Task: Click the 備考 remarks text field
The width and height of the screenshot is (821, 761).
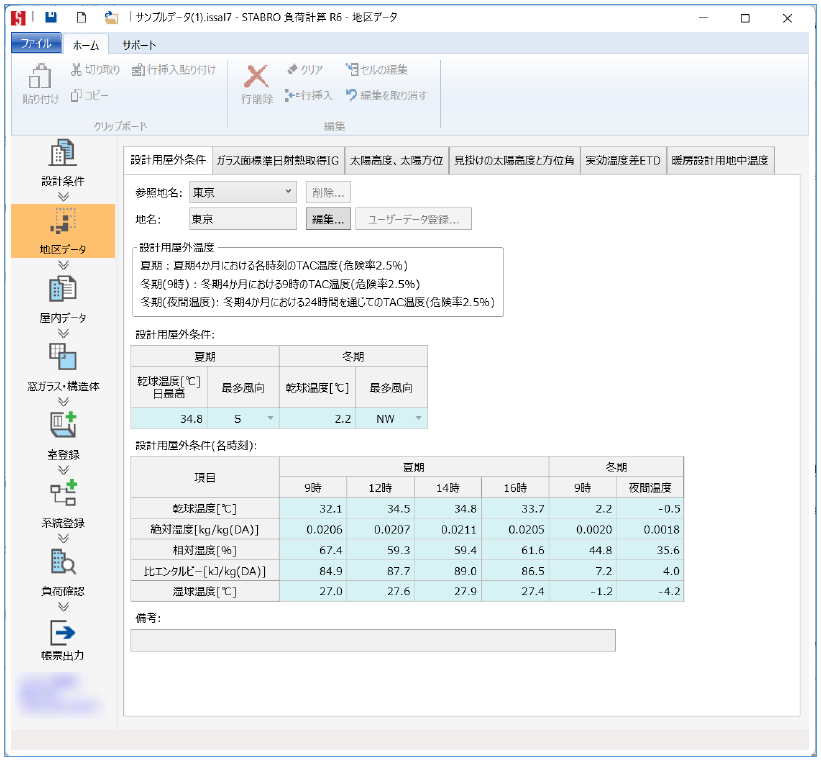Action: (x=372, y=641)
